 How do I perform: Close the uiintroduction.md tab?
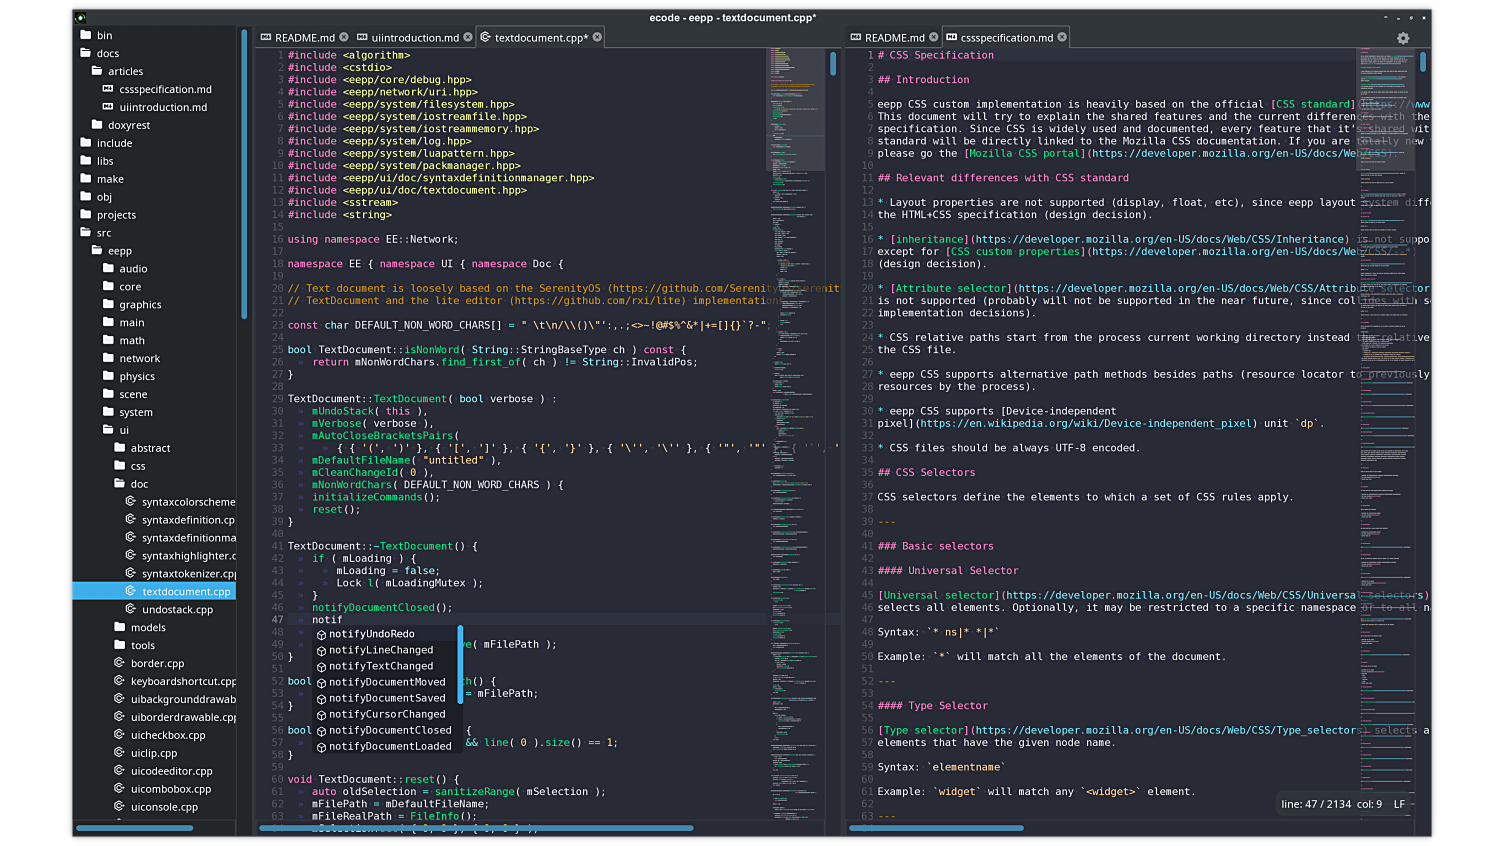pos(468,37)
